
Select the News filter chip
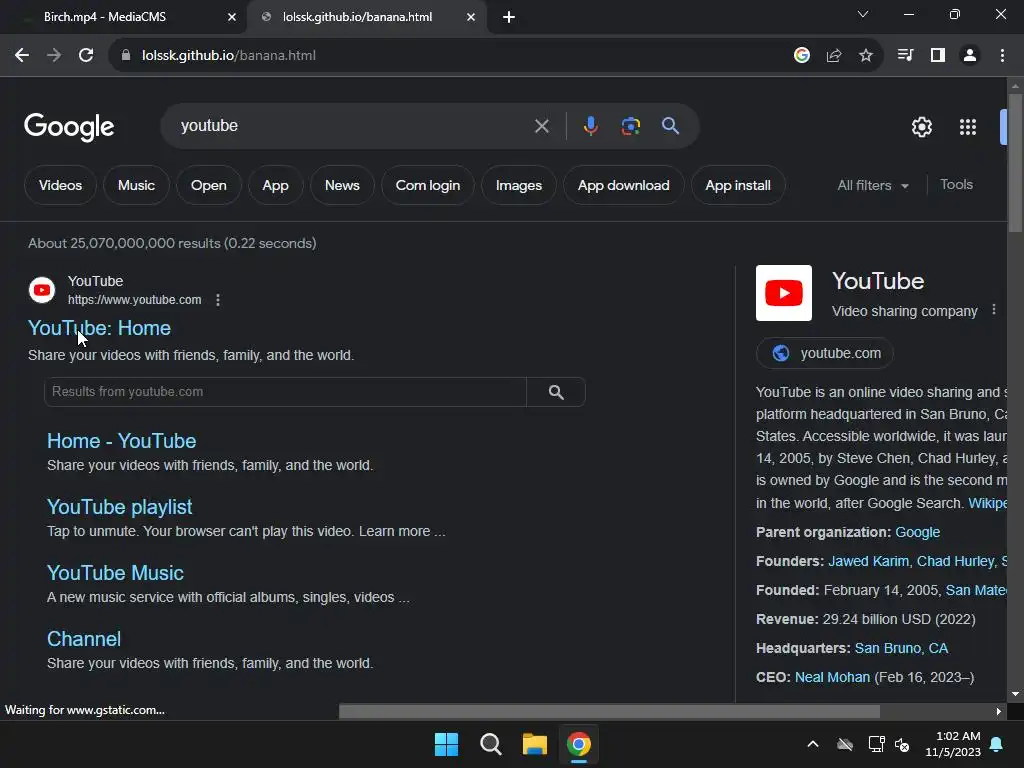tap(342, 185)
